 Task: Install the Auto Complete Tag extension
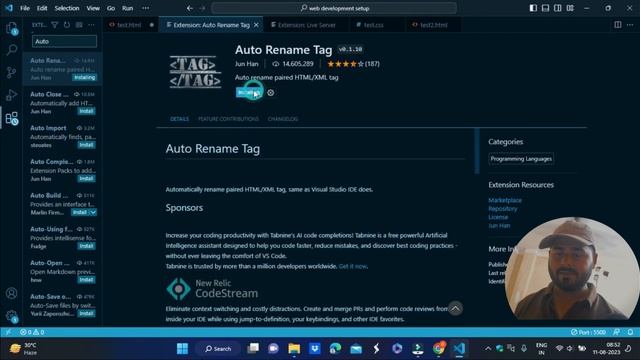(87, 178)
